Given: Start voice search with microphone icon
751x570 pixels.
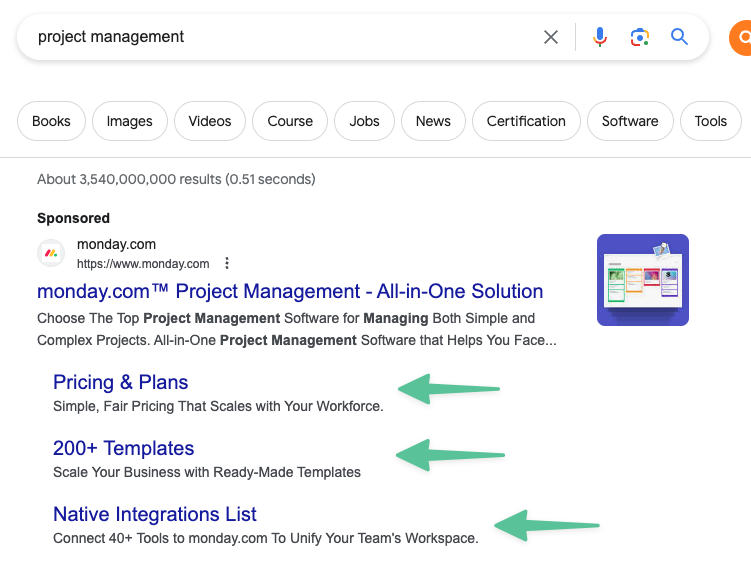Looking at the screenshot, I should point(600,37).
